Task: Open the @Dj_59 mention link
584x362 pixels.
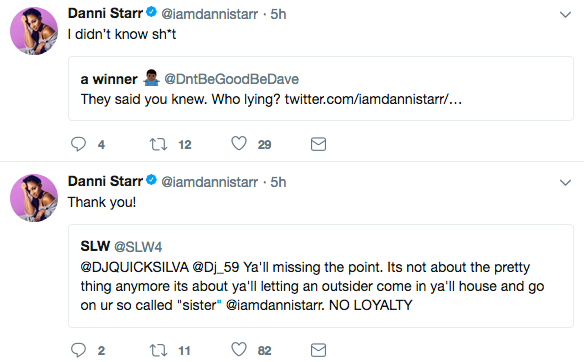Action: (216, 267)
